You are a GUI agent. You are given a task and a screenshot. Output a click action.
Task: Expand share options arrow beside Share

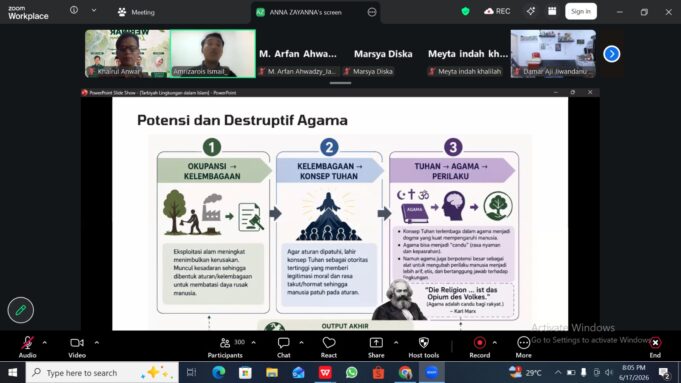coord(396,343)
